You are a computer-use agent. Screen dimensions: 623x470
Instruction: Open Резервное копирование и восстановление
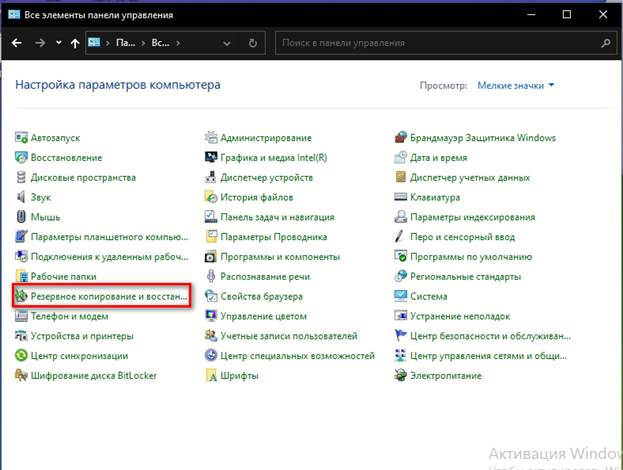102,296
